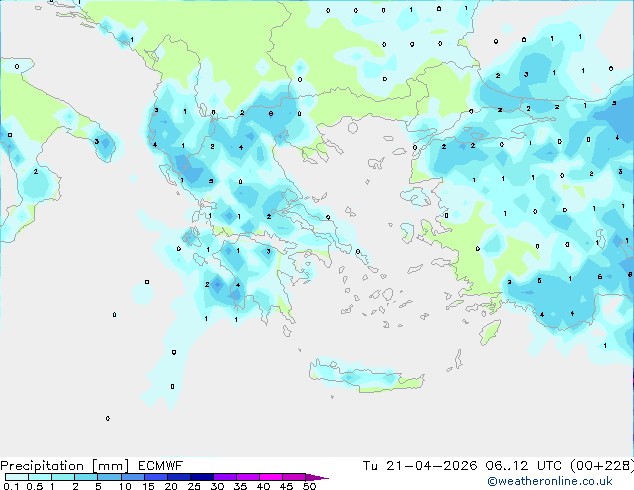Click the '40' legend scale value
This screenshot has height=490, width=634.
[x=263, y=486]
